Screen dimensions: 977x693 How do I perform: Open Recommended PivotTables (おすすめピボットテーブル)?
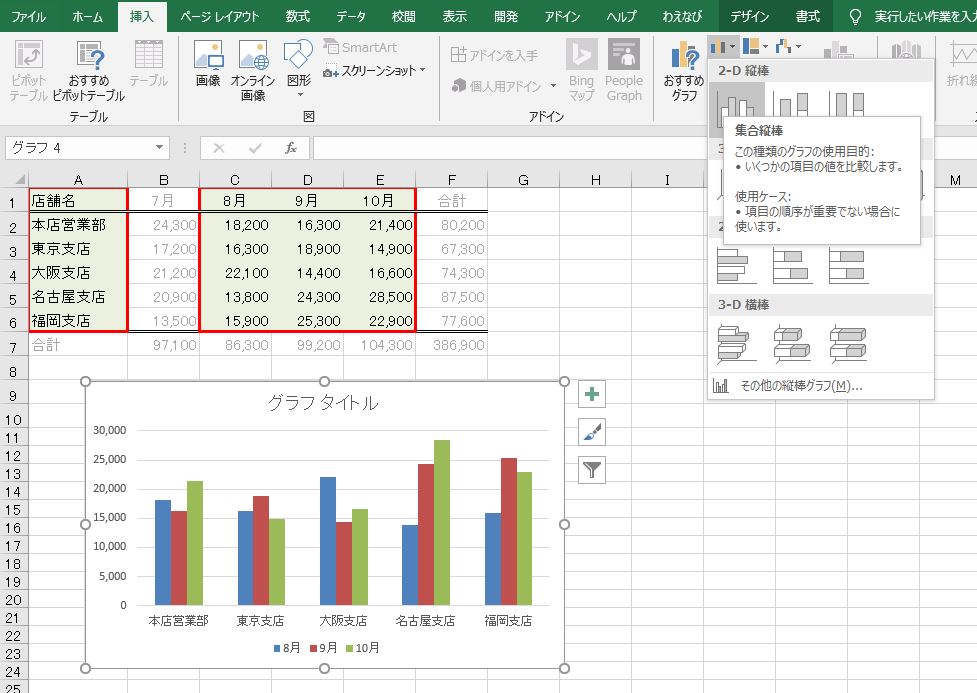pos(88,70)
